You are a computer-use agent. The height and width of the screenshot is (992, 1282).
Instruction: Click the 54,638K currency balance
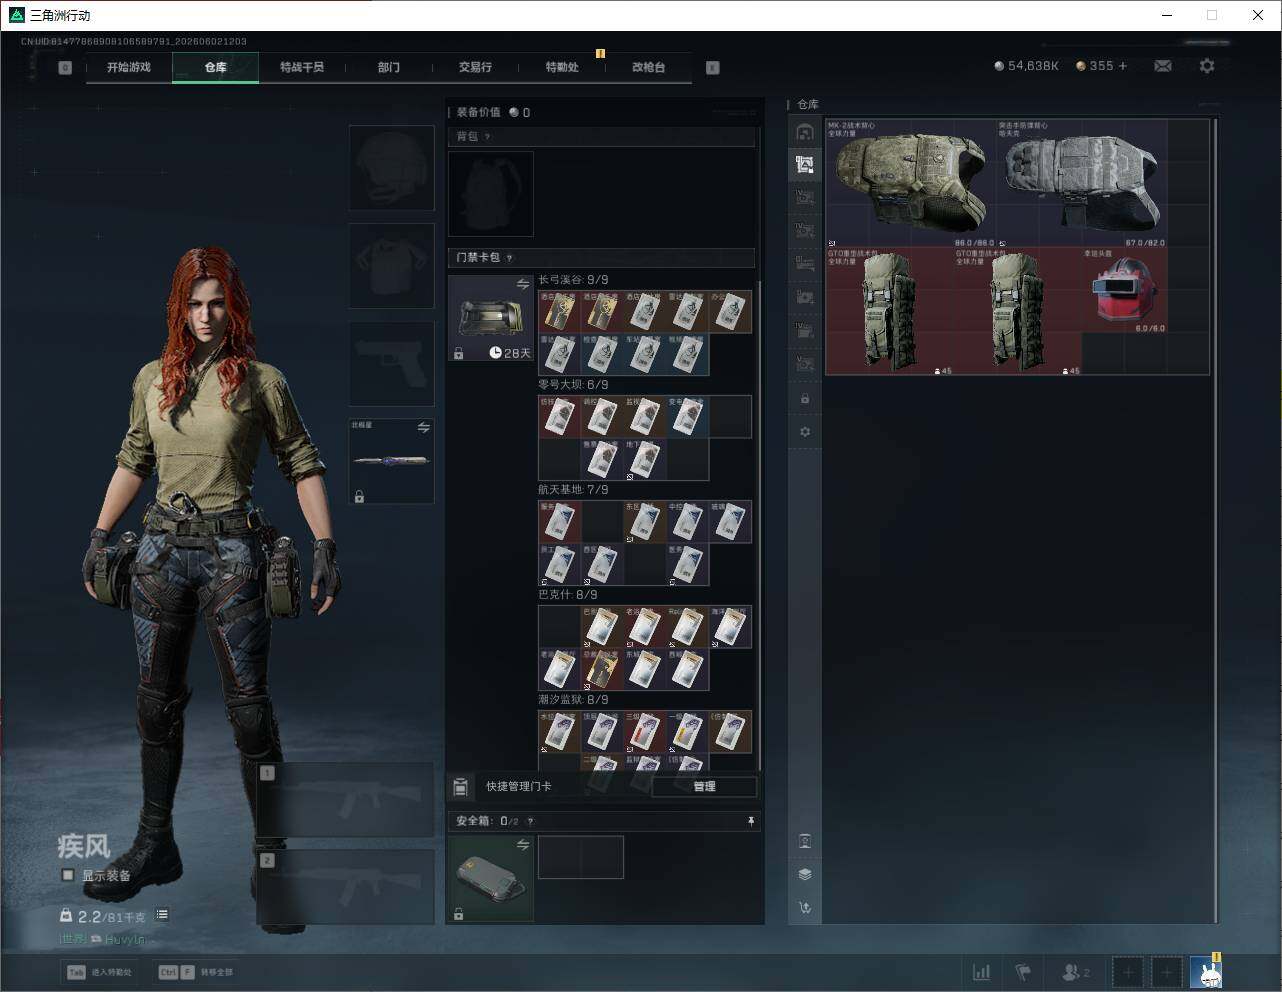click(1026, 66)
